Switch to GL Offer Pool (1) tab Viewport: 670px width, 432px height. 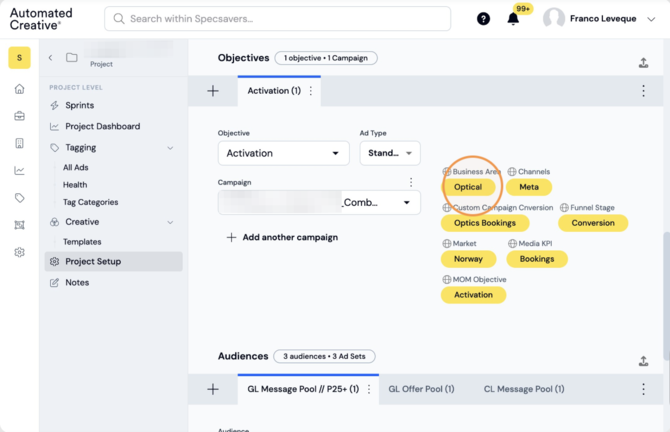coord(421,389)
